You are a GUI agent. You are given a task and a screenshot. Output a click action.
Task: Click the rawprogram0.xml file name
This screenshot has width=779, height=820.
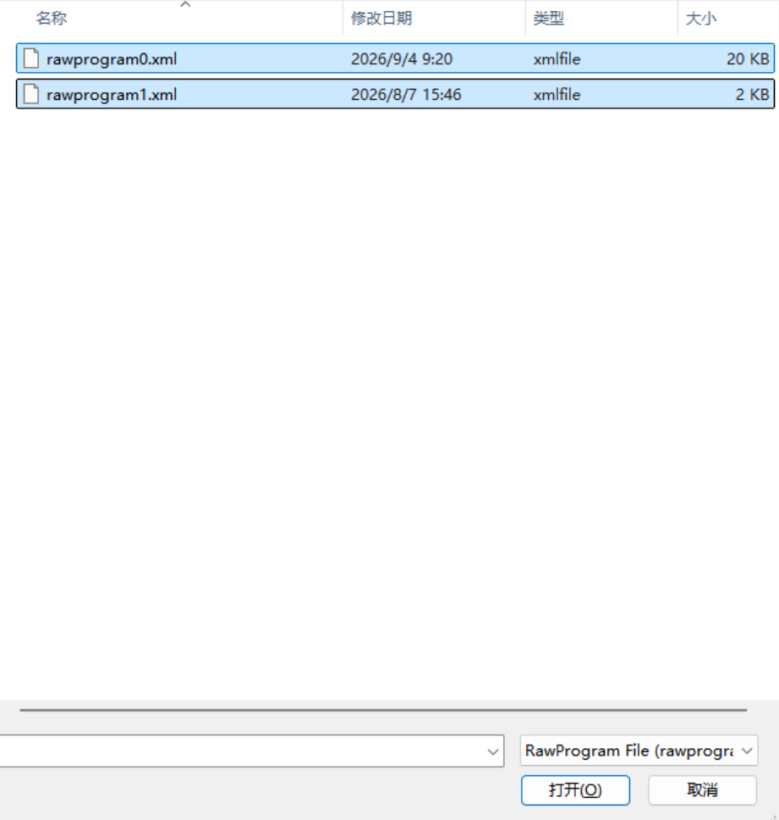pos(111,59)
